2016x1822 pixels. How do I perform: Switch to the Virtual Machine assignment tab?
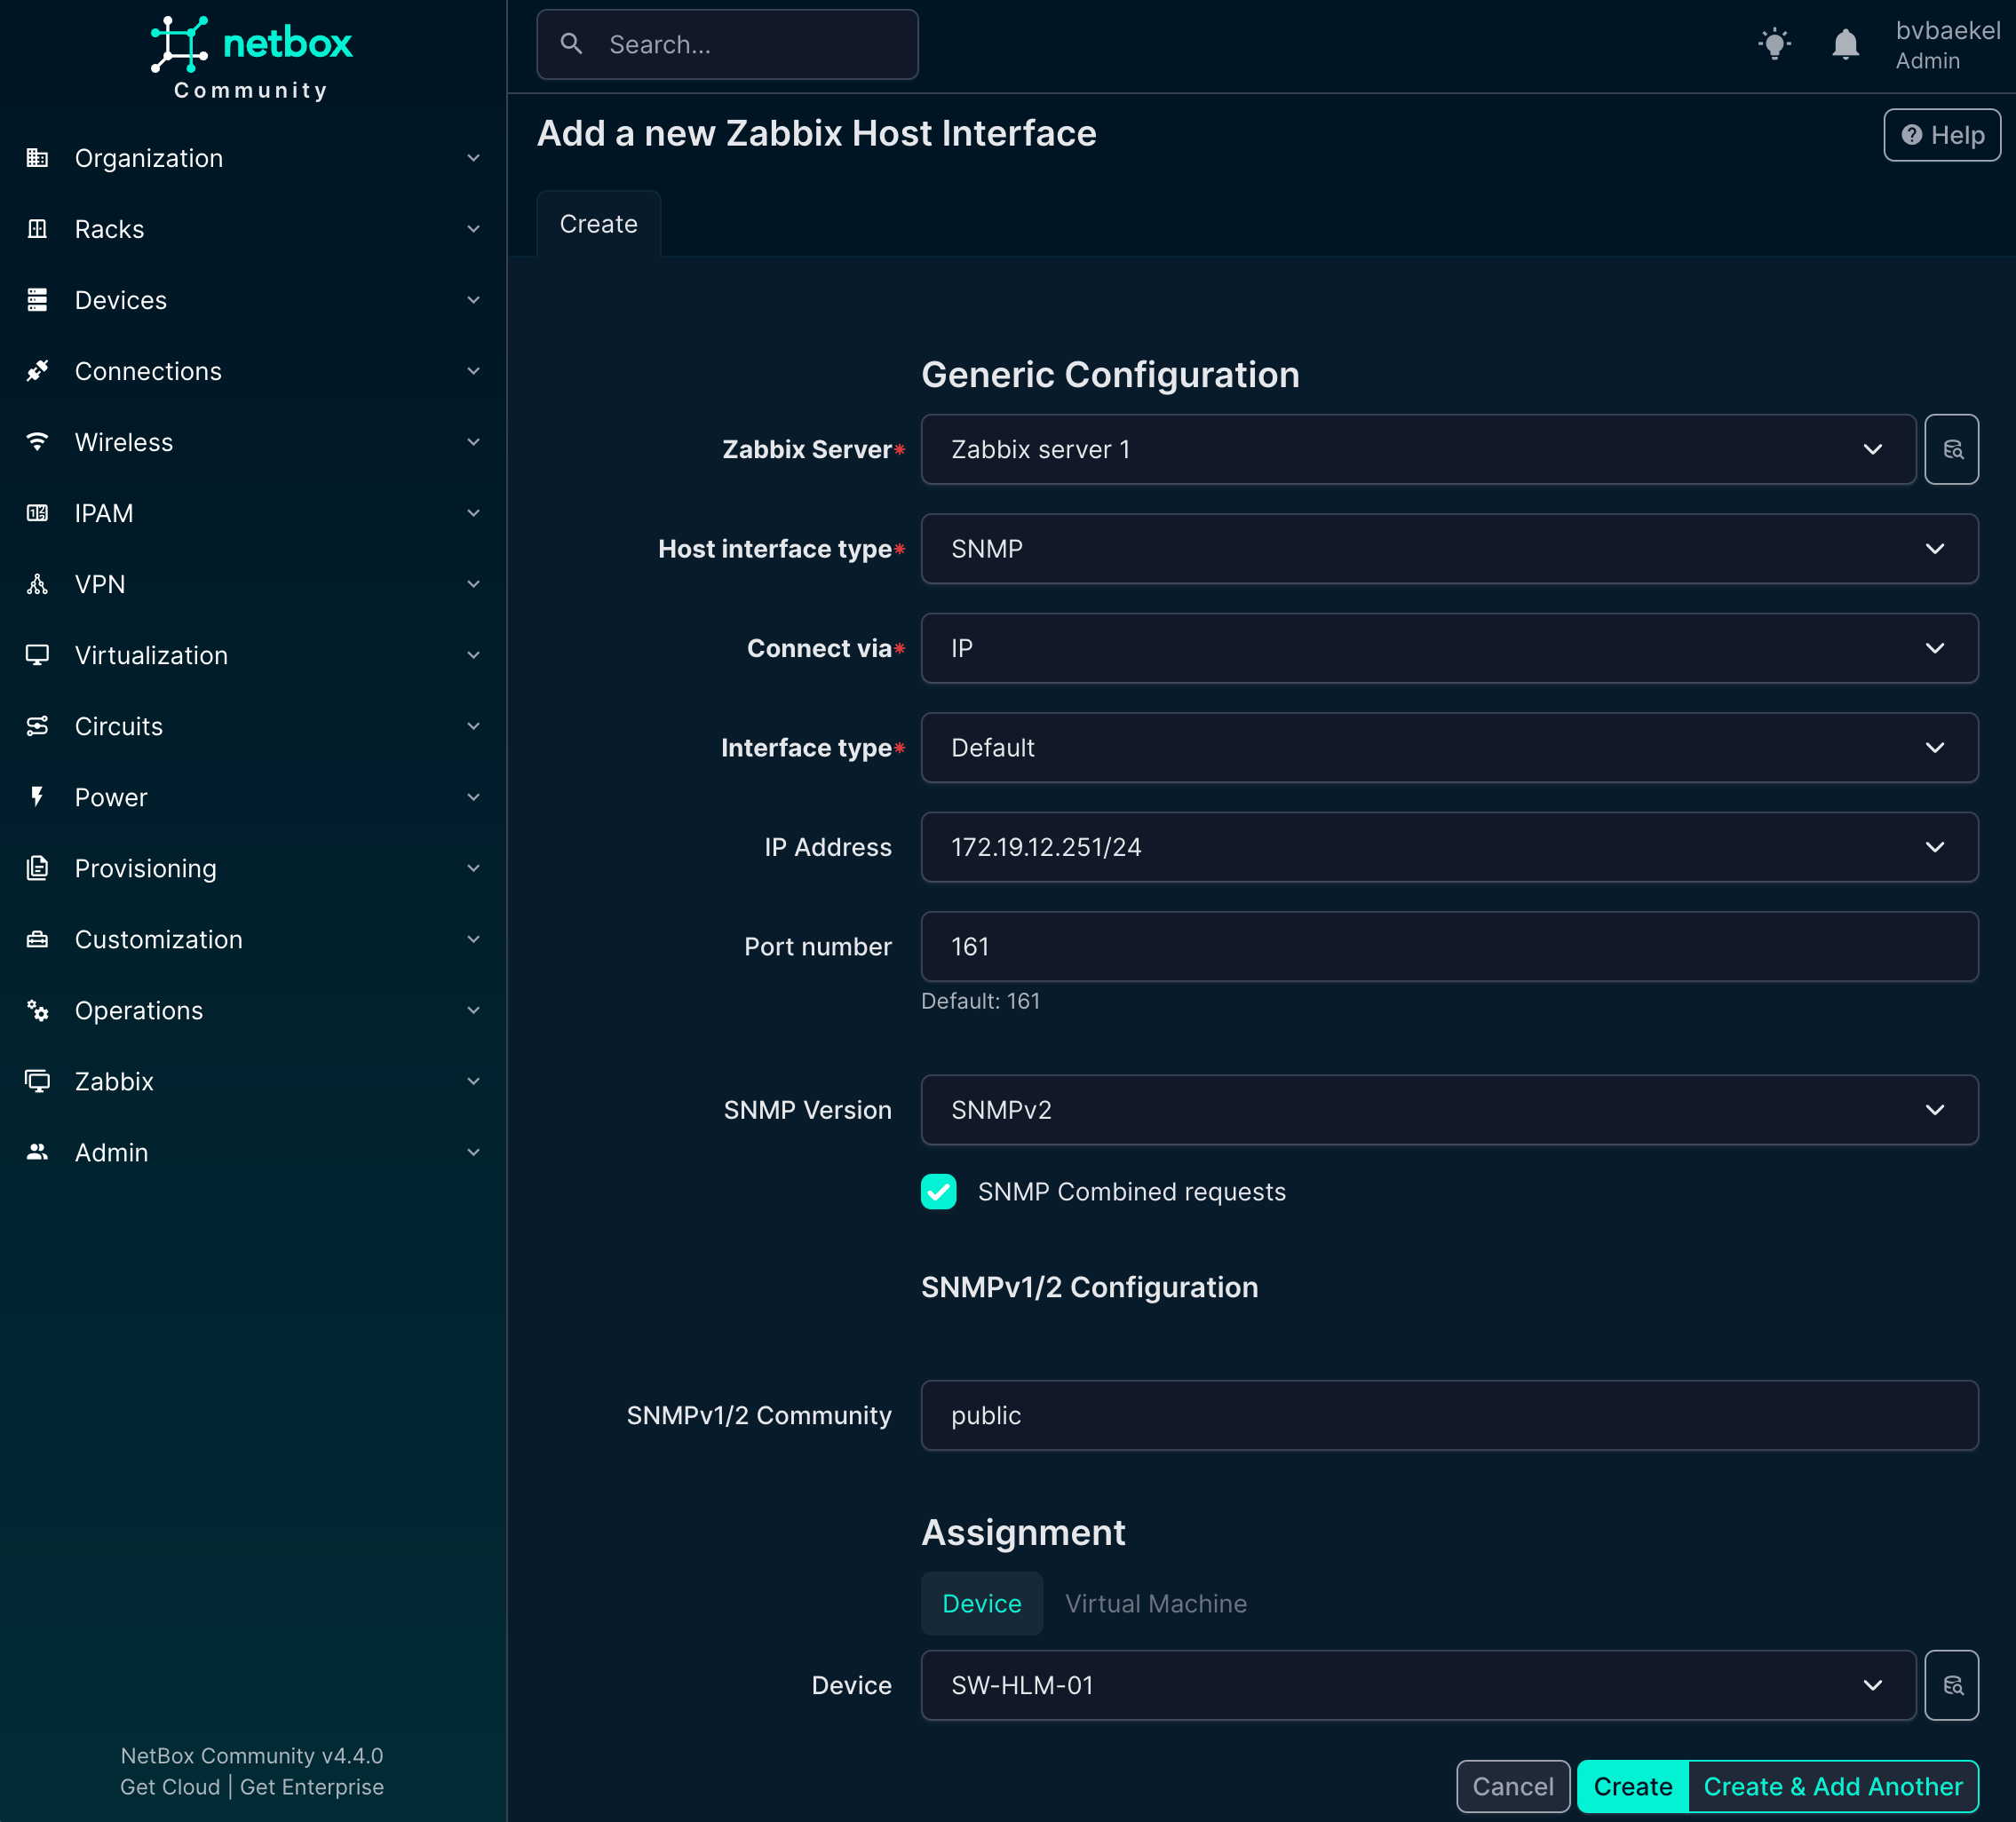pos(1155,1603)
